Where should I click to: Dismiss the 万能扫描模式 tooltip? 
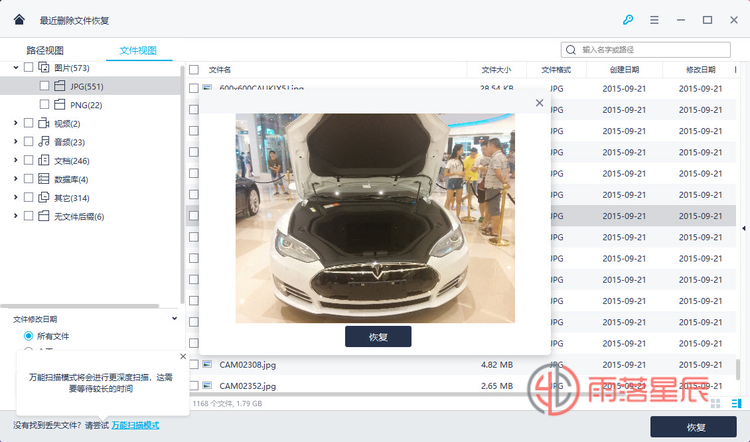point(183,356)
